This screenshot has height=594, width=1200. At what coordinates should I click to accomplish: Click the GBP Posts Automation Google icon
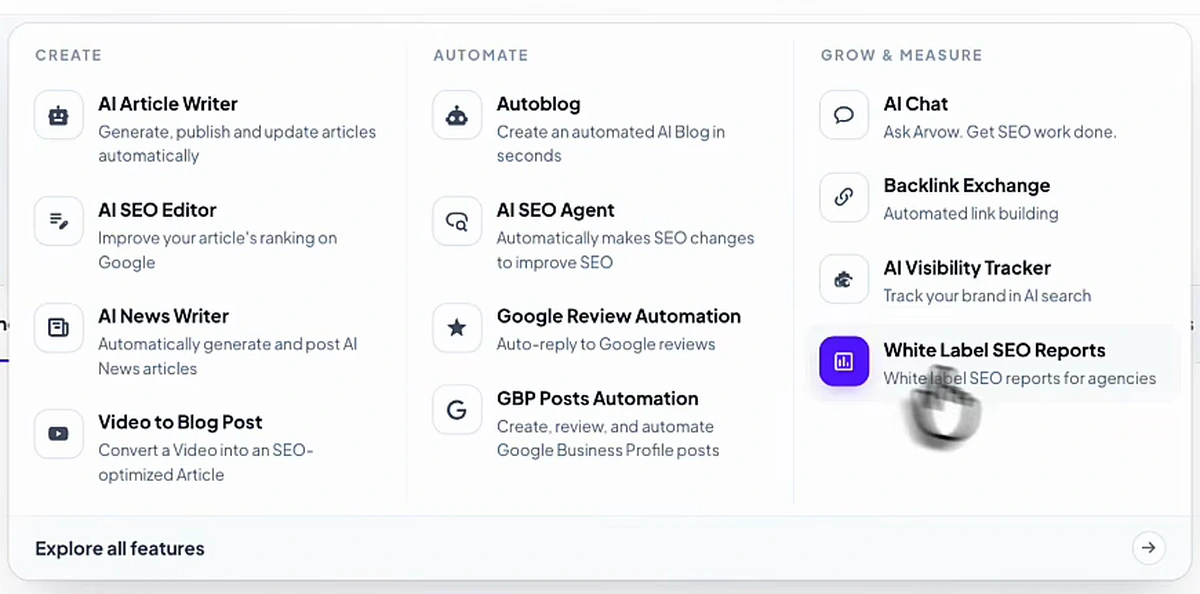point(457,409)
